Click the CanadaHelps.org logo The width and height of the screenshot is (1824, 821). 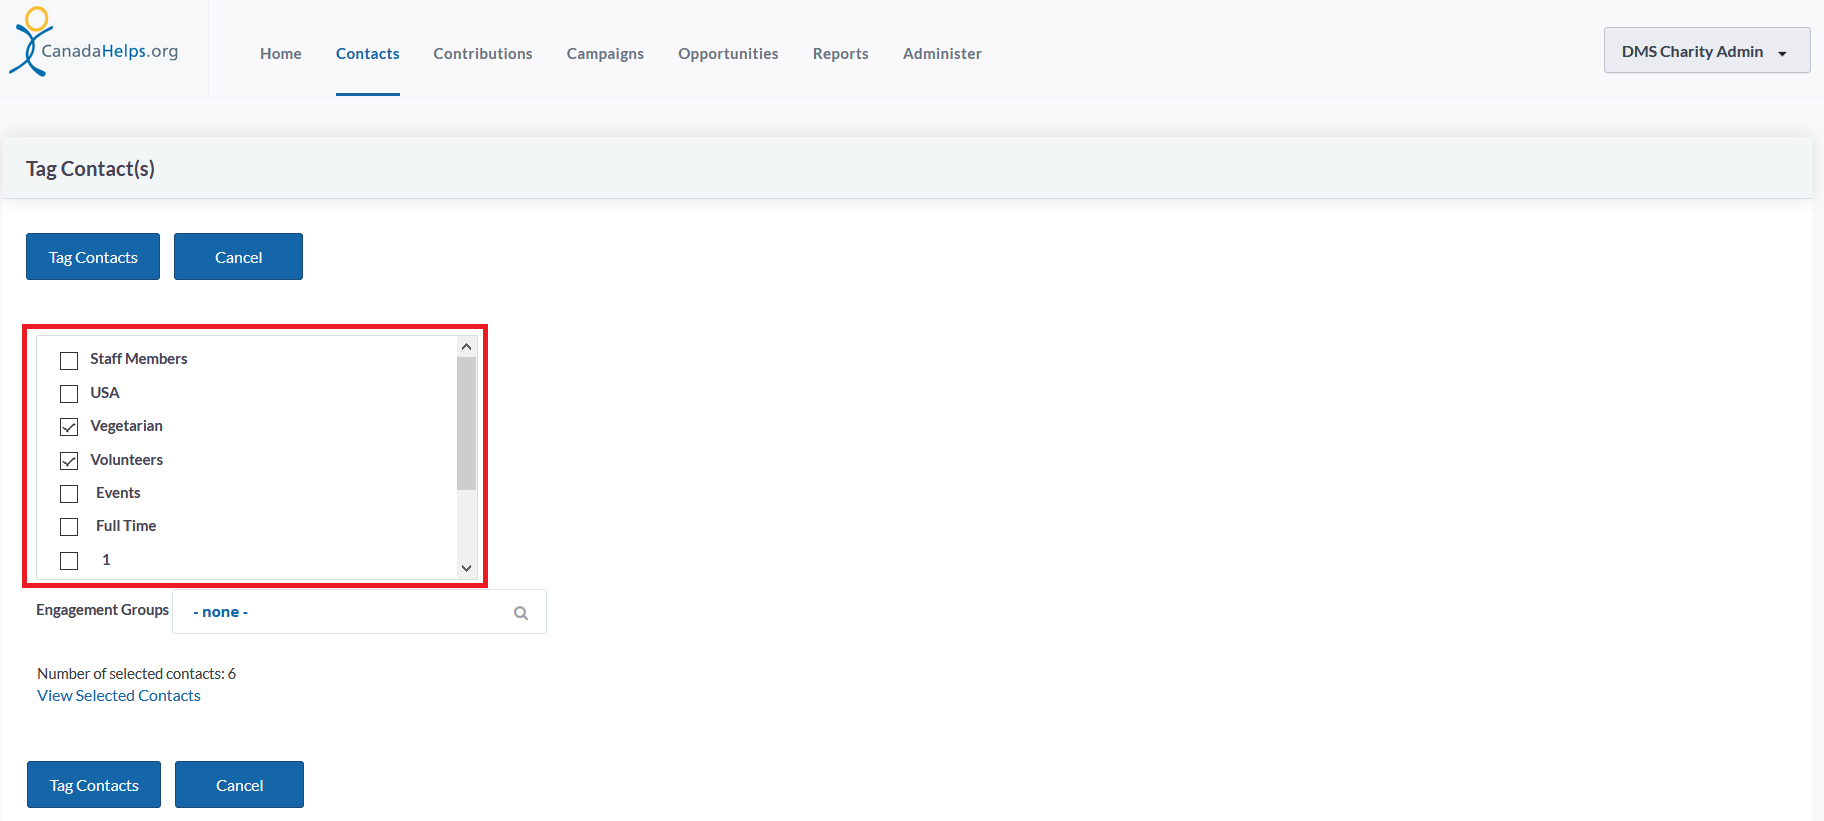[94, 42]
